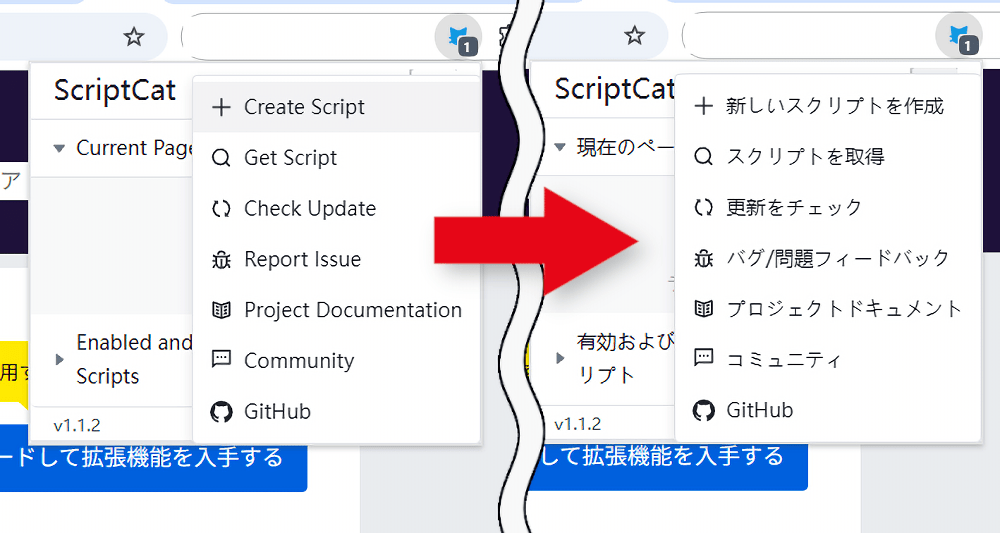Click the ScriptCat title in left popup

(x=115, y=91)
